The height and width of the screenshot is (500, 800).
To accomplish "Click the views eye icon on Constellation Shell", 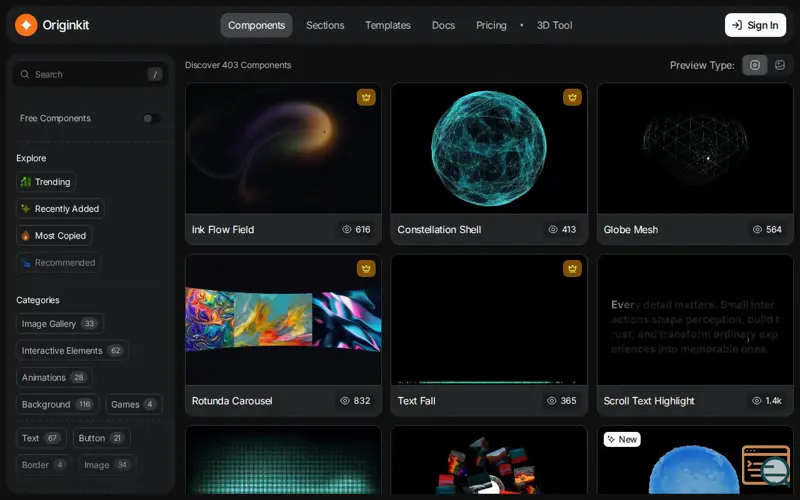I will (x=553, y=230).
